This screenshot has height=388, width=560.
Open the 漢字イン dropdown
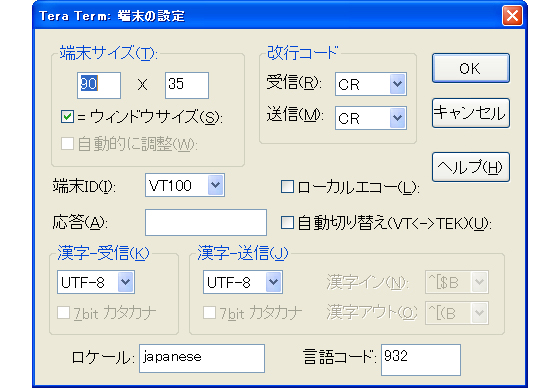(x=456, y=282)
